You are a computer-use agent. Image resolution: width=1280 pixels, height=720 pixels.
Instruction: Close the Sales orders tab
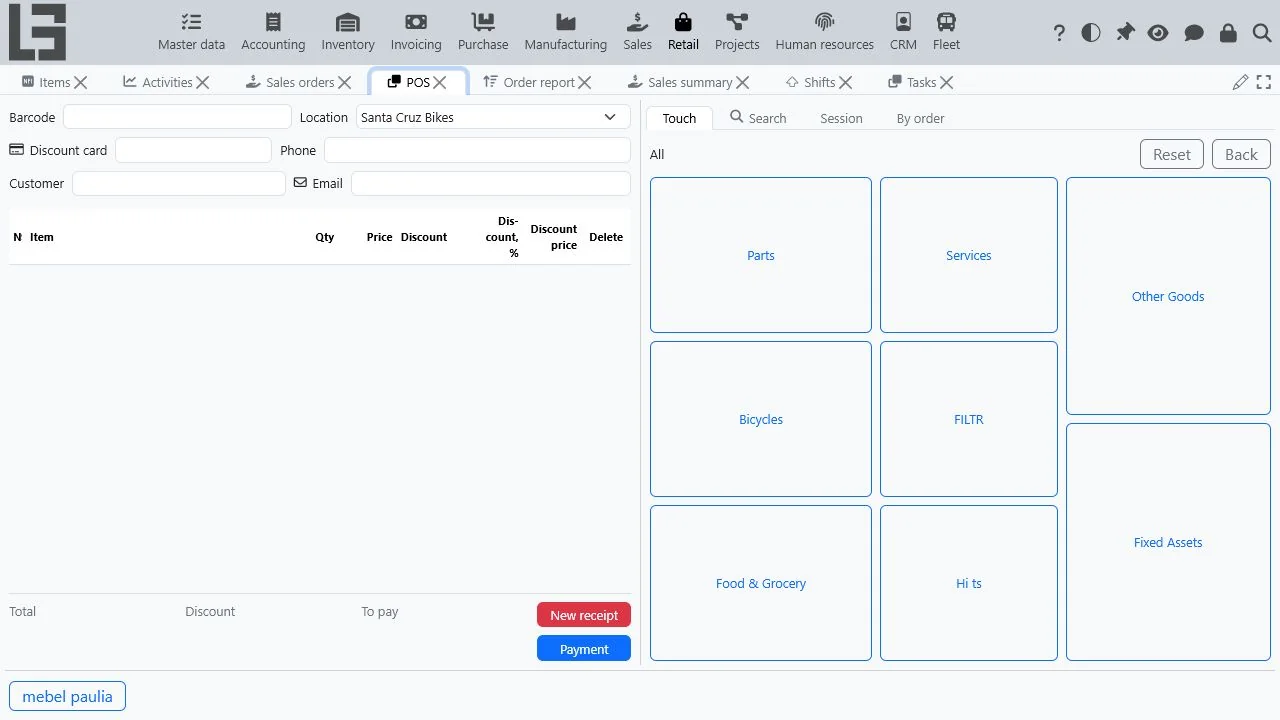point(345,83)
